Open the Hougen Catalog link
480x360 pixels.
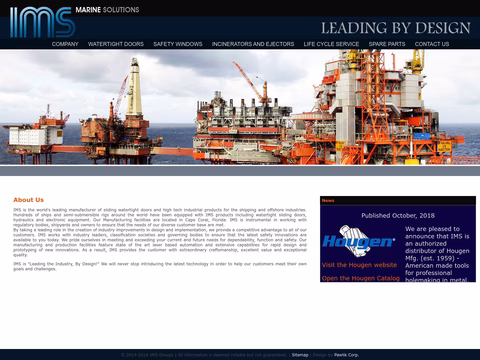pyautogui.click(x=361, y=278)
